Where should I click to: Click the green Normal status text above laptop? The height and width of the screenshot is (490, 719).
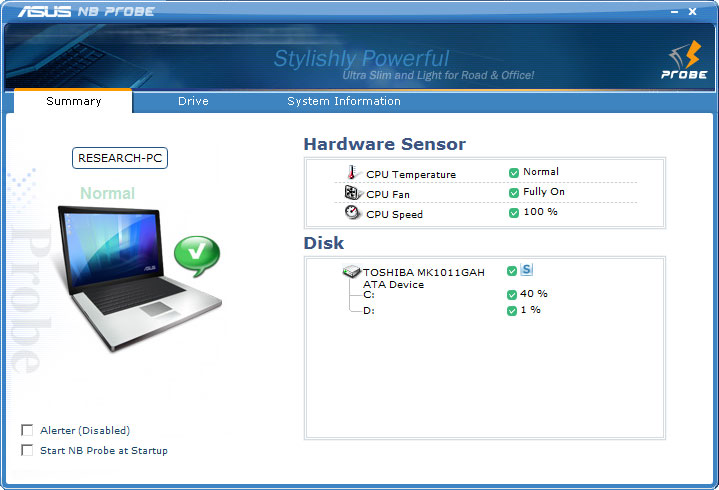[x=108, y=193]
